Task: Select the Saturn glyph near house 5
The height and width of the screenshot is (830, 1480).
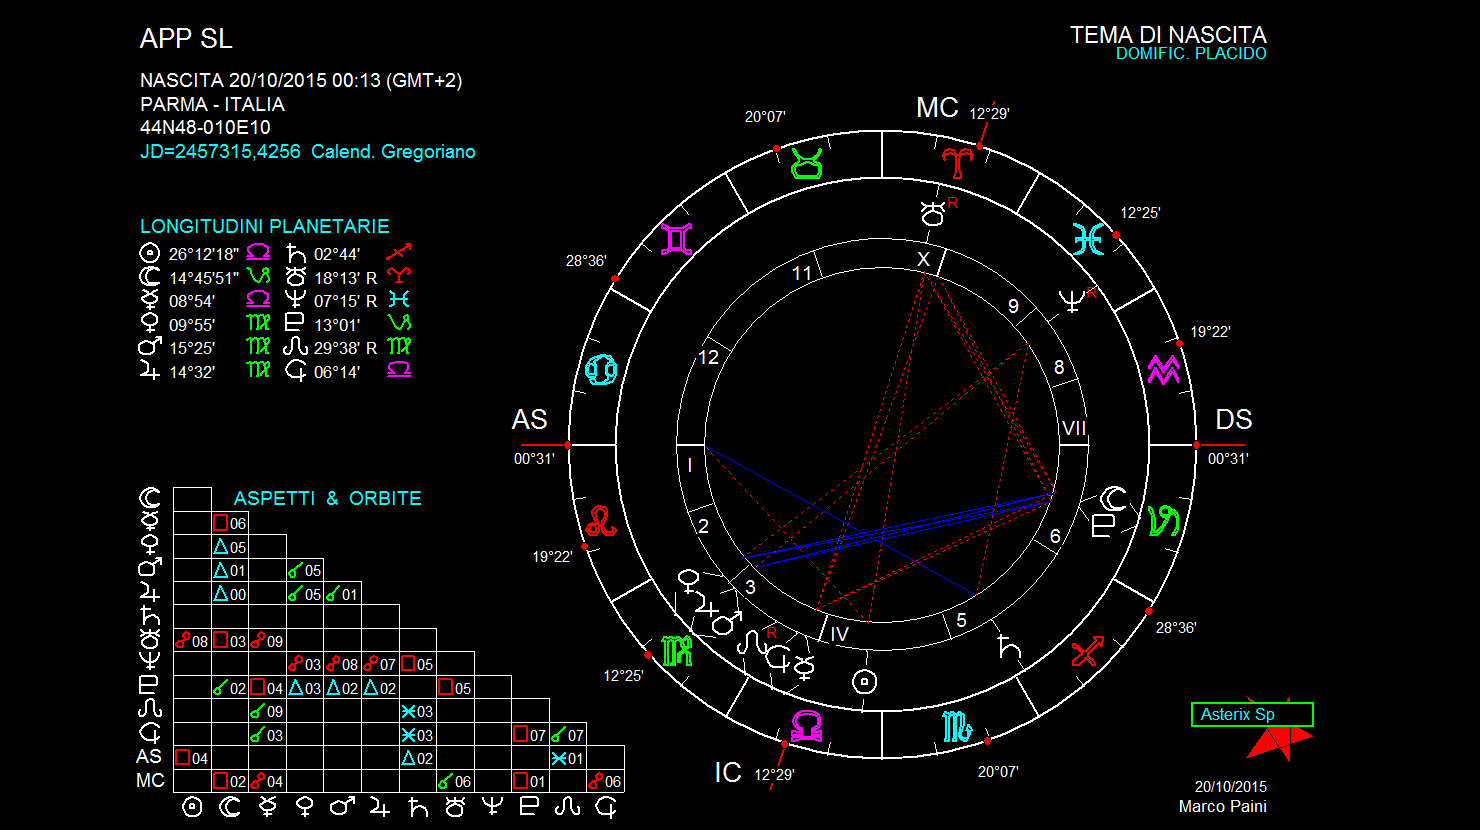Action: click(x=1009, y=647)
